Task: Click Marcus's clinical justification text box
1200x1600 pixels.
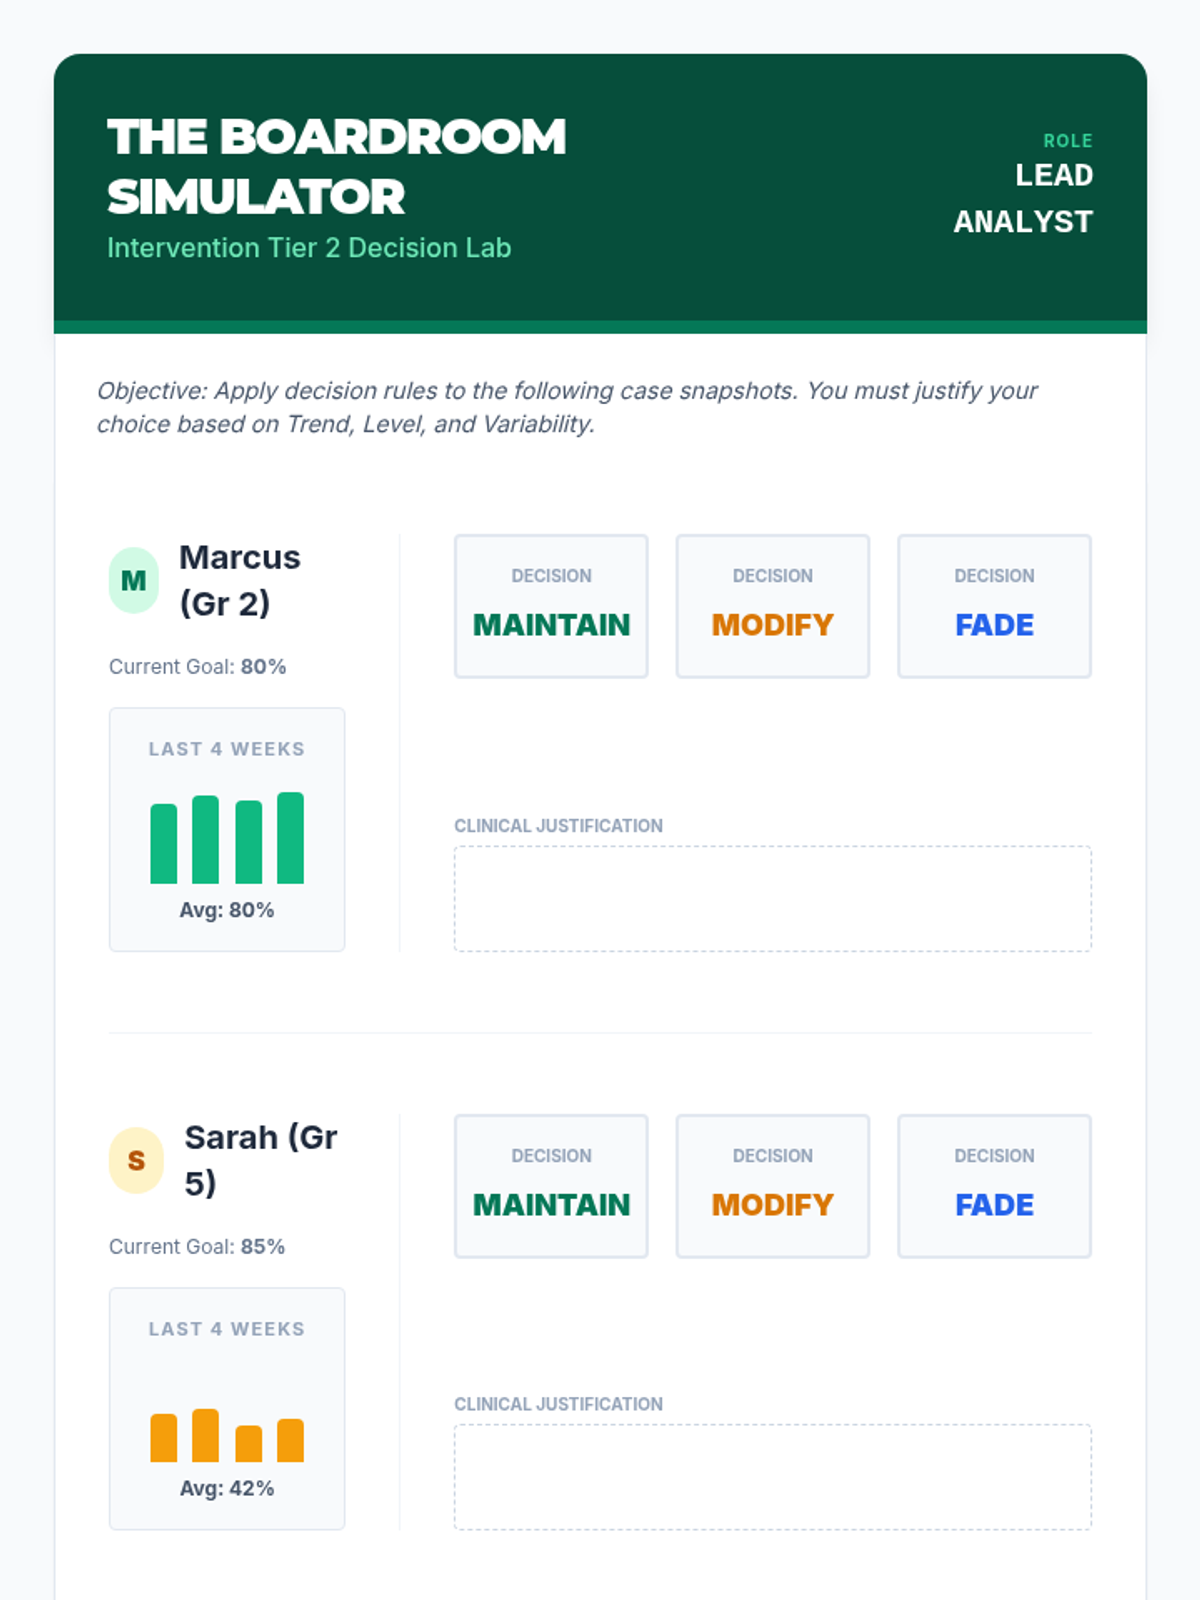Action: point(772,898)
